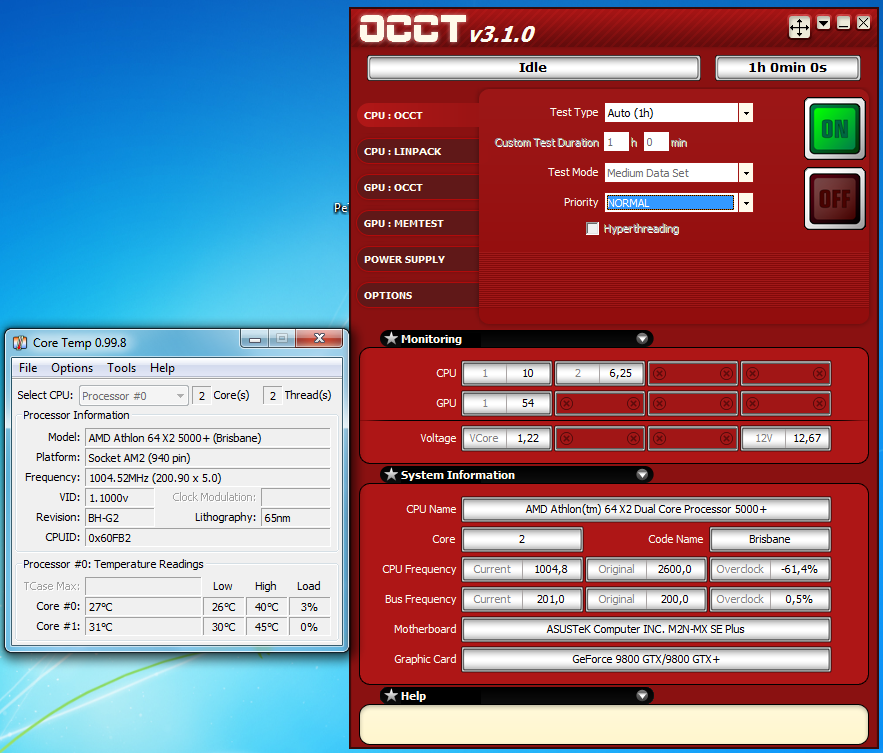Screen dimensions: 883x753
Task: Click Core #0 temperature 27°C
Action: pos(144,607)
